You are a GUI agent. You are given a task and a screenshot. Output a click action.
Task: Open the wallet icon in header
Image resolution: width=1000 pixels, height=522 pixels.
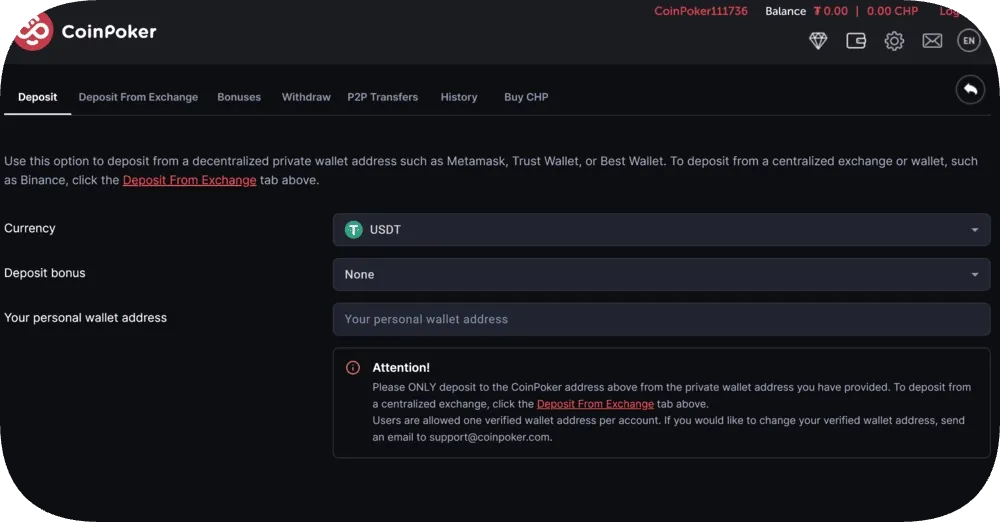pos(856,41)
